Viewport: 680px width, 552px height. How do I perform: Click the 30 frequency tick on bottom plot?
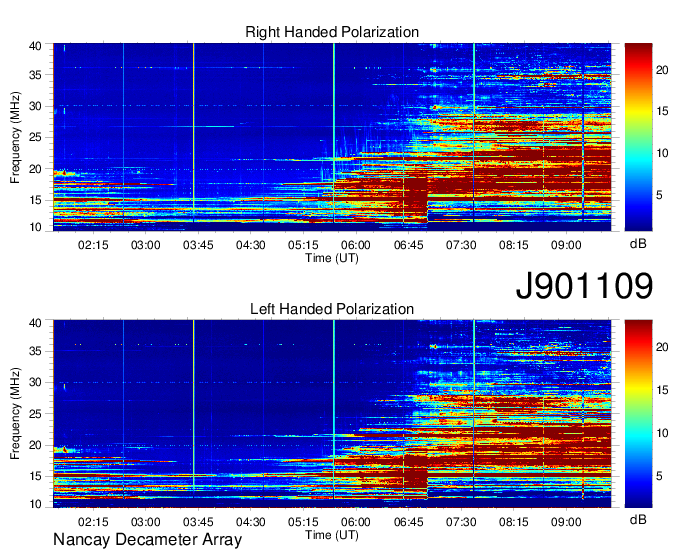click(35, 382)
